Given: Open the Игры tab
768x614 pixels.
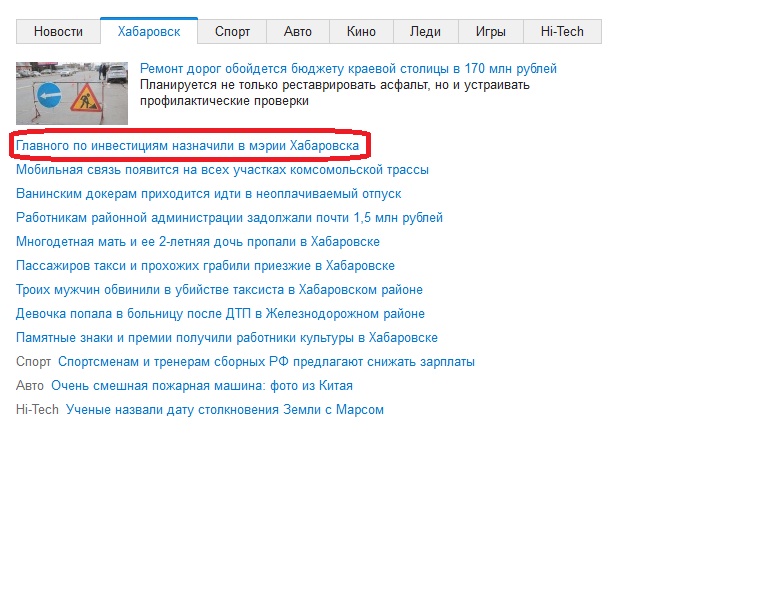Looking at the screenshot, I should [x=491, y=32].
